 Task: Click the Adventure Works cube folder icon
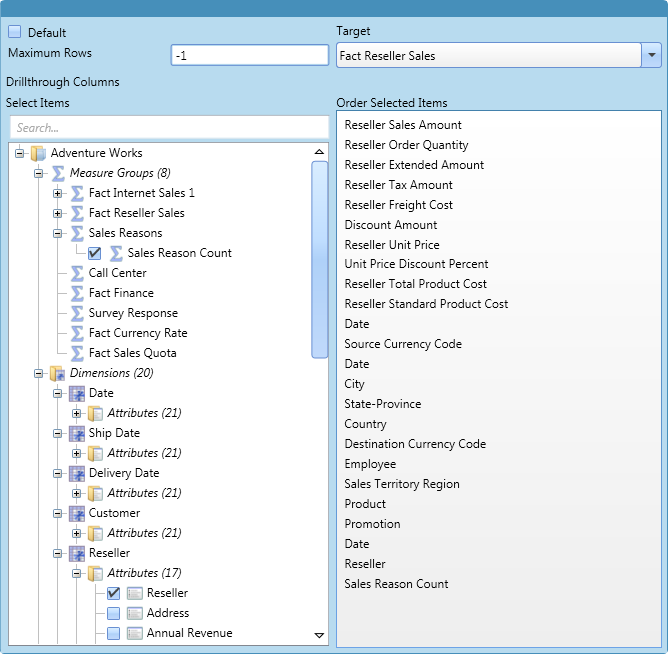point(38,153)
